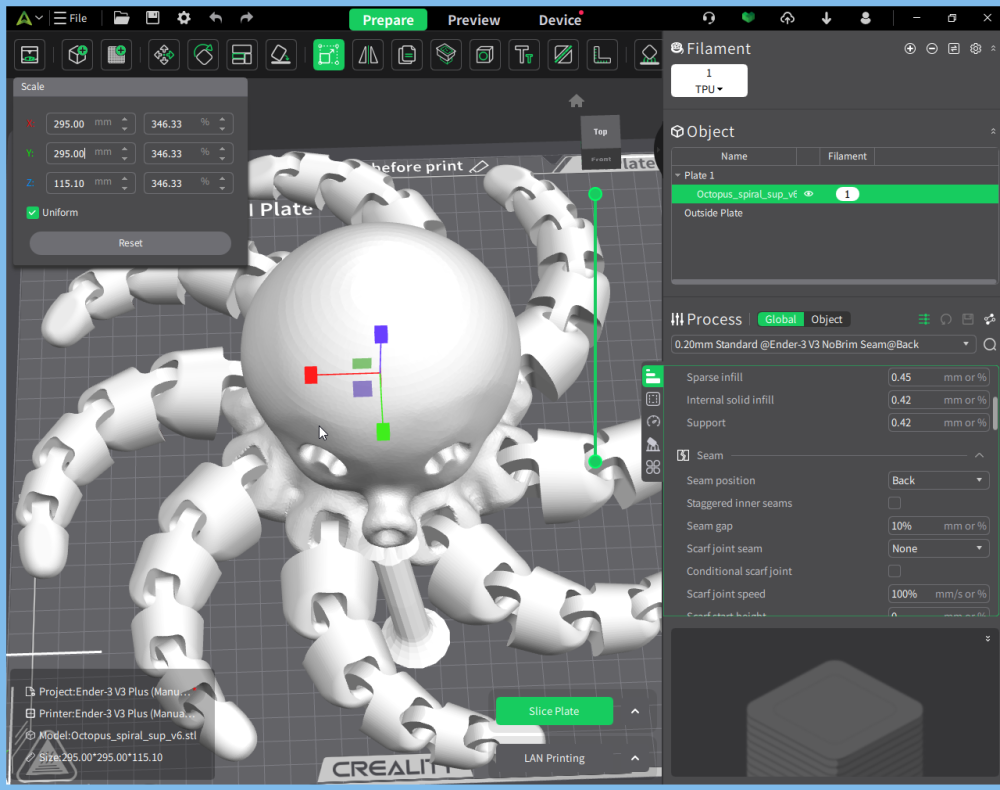Switch Process scope to Object
Screen dimensions: 1000x790
click(x=827, y=319)
